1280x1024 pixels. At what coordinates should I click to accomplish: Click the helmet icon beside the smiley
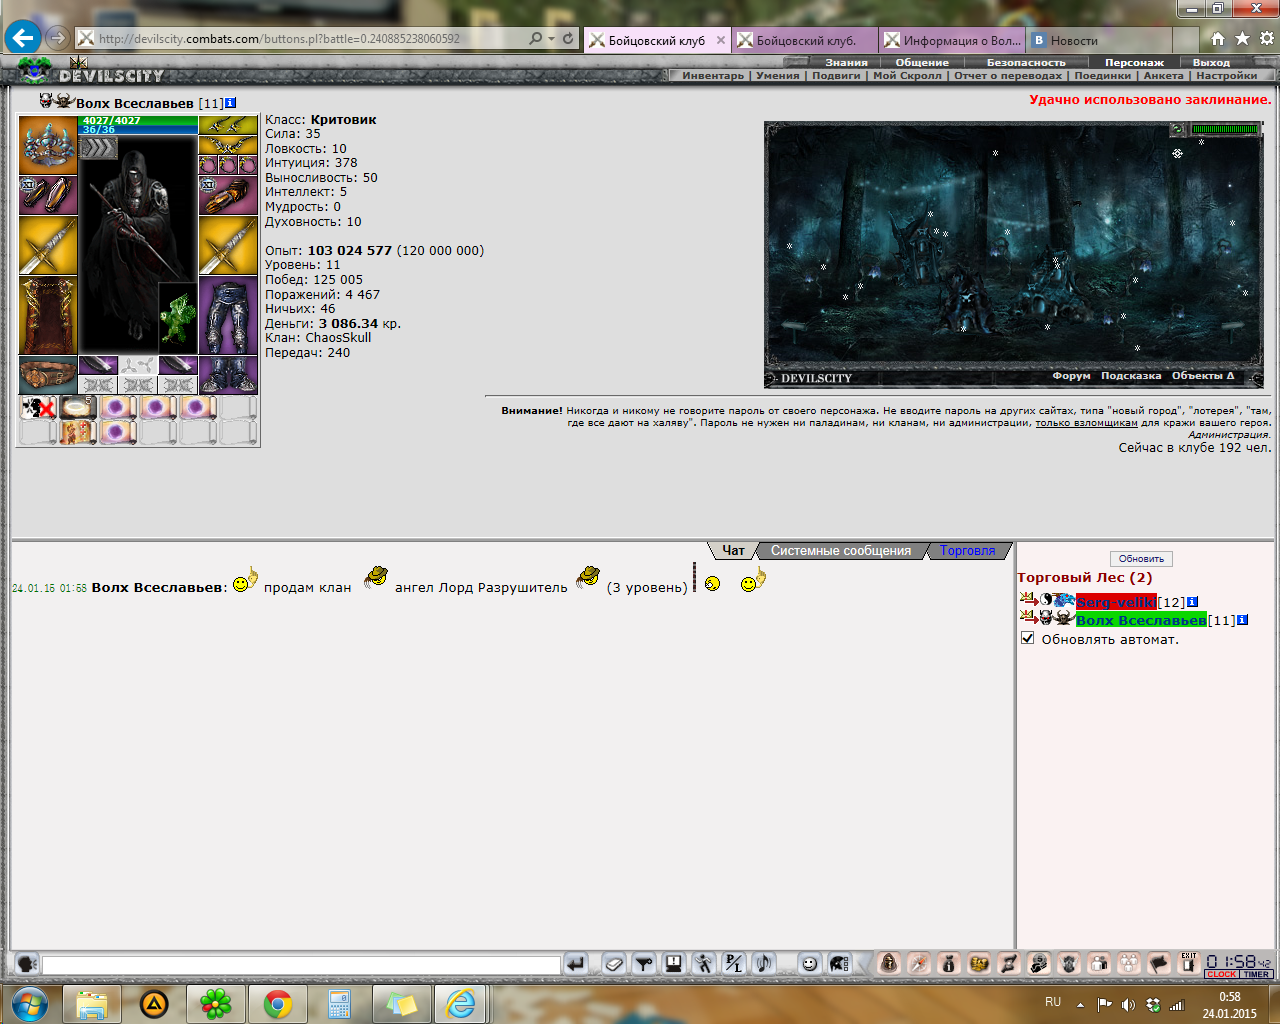[839, 964]
